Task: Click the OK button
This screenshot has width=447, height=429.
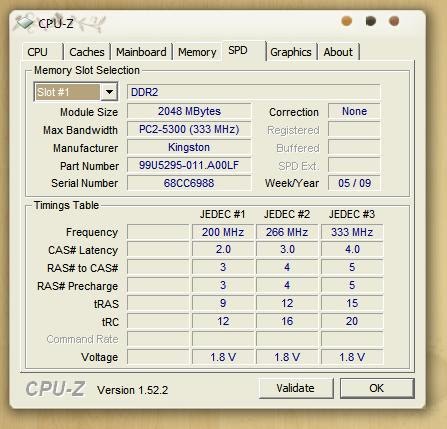Action: pyautogui.click(x=377, y=388)
